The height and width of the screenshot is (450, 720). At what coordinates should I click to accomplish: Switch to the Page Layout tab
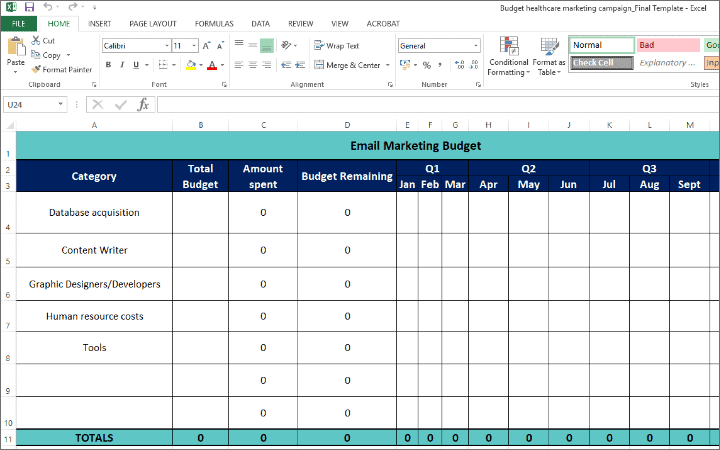pyautogui.click(x=152, y=22)
